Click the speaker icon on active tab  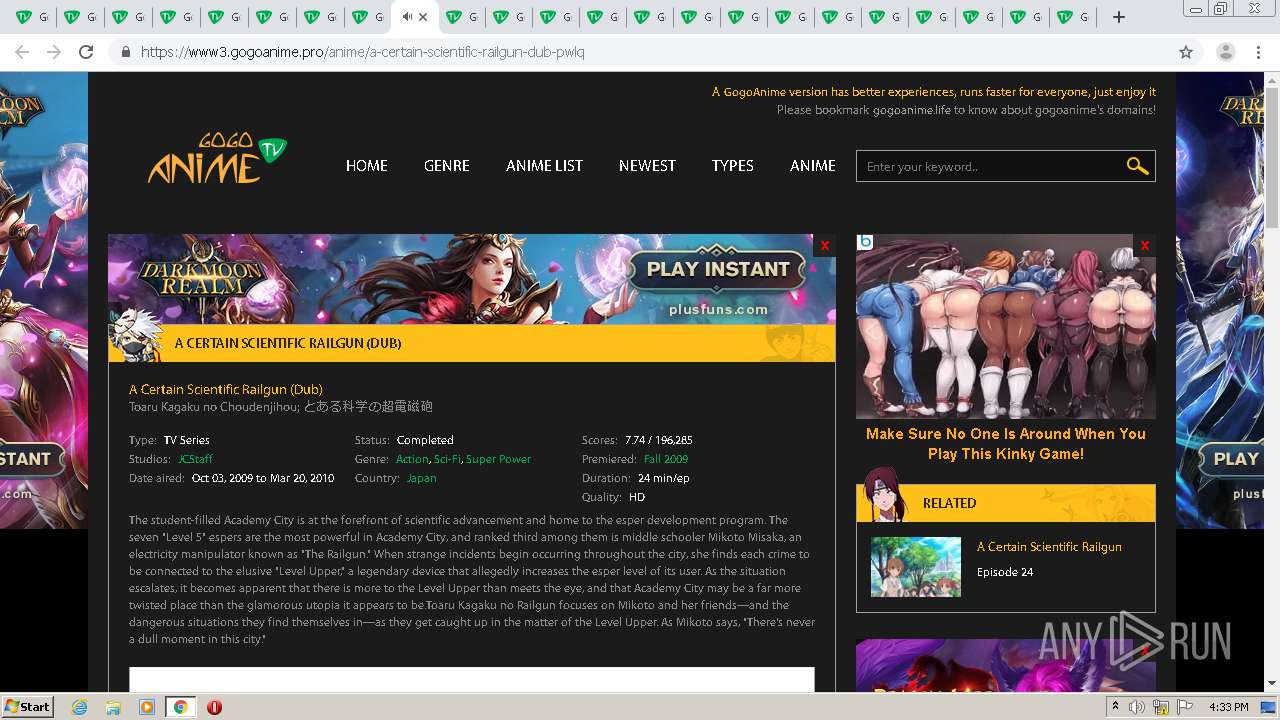(x=407, y=17)
